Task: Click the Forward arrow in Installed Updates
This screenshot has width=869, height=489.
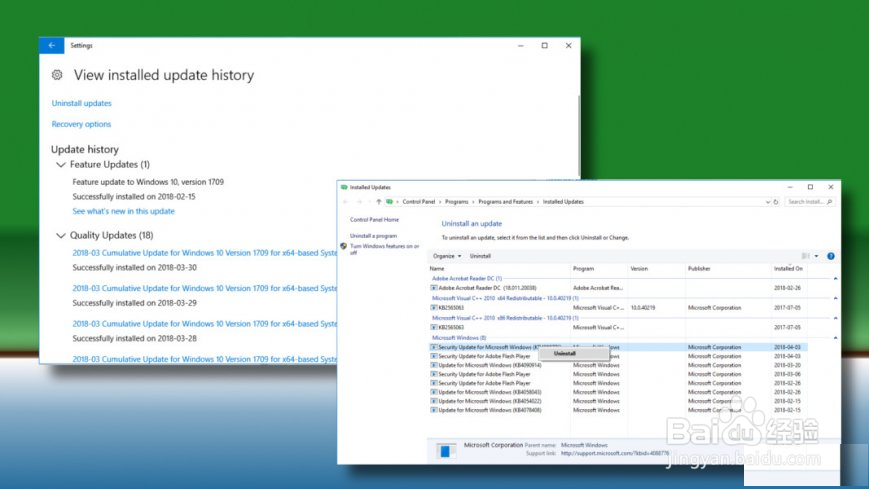Action: point(359,202)
